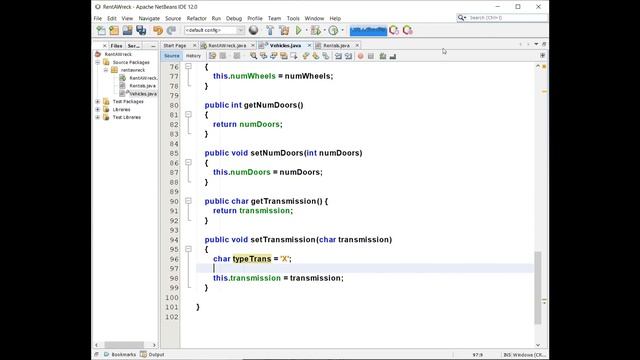This screenshot has height=360, width=640.
Task: Switch to the Start Page tab
Action: 175,46
